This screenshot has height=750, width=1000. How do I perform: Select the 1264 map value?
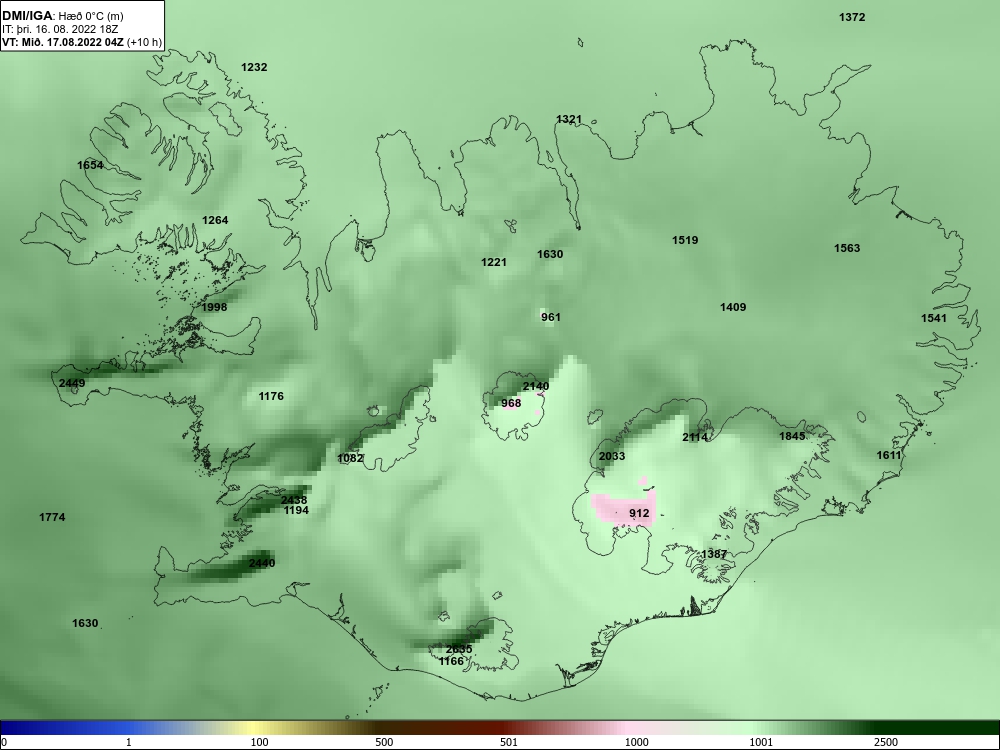click(x=215, y=220)
